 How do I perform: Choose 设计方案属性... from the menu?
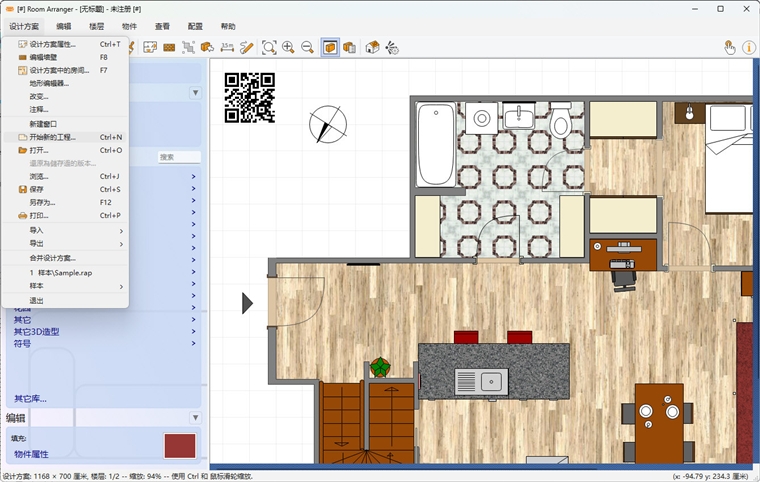coord(65,44)
